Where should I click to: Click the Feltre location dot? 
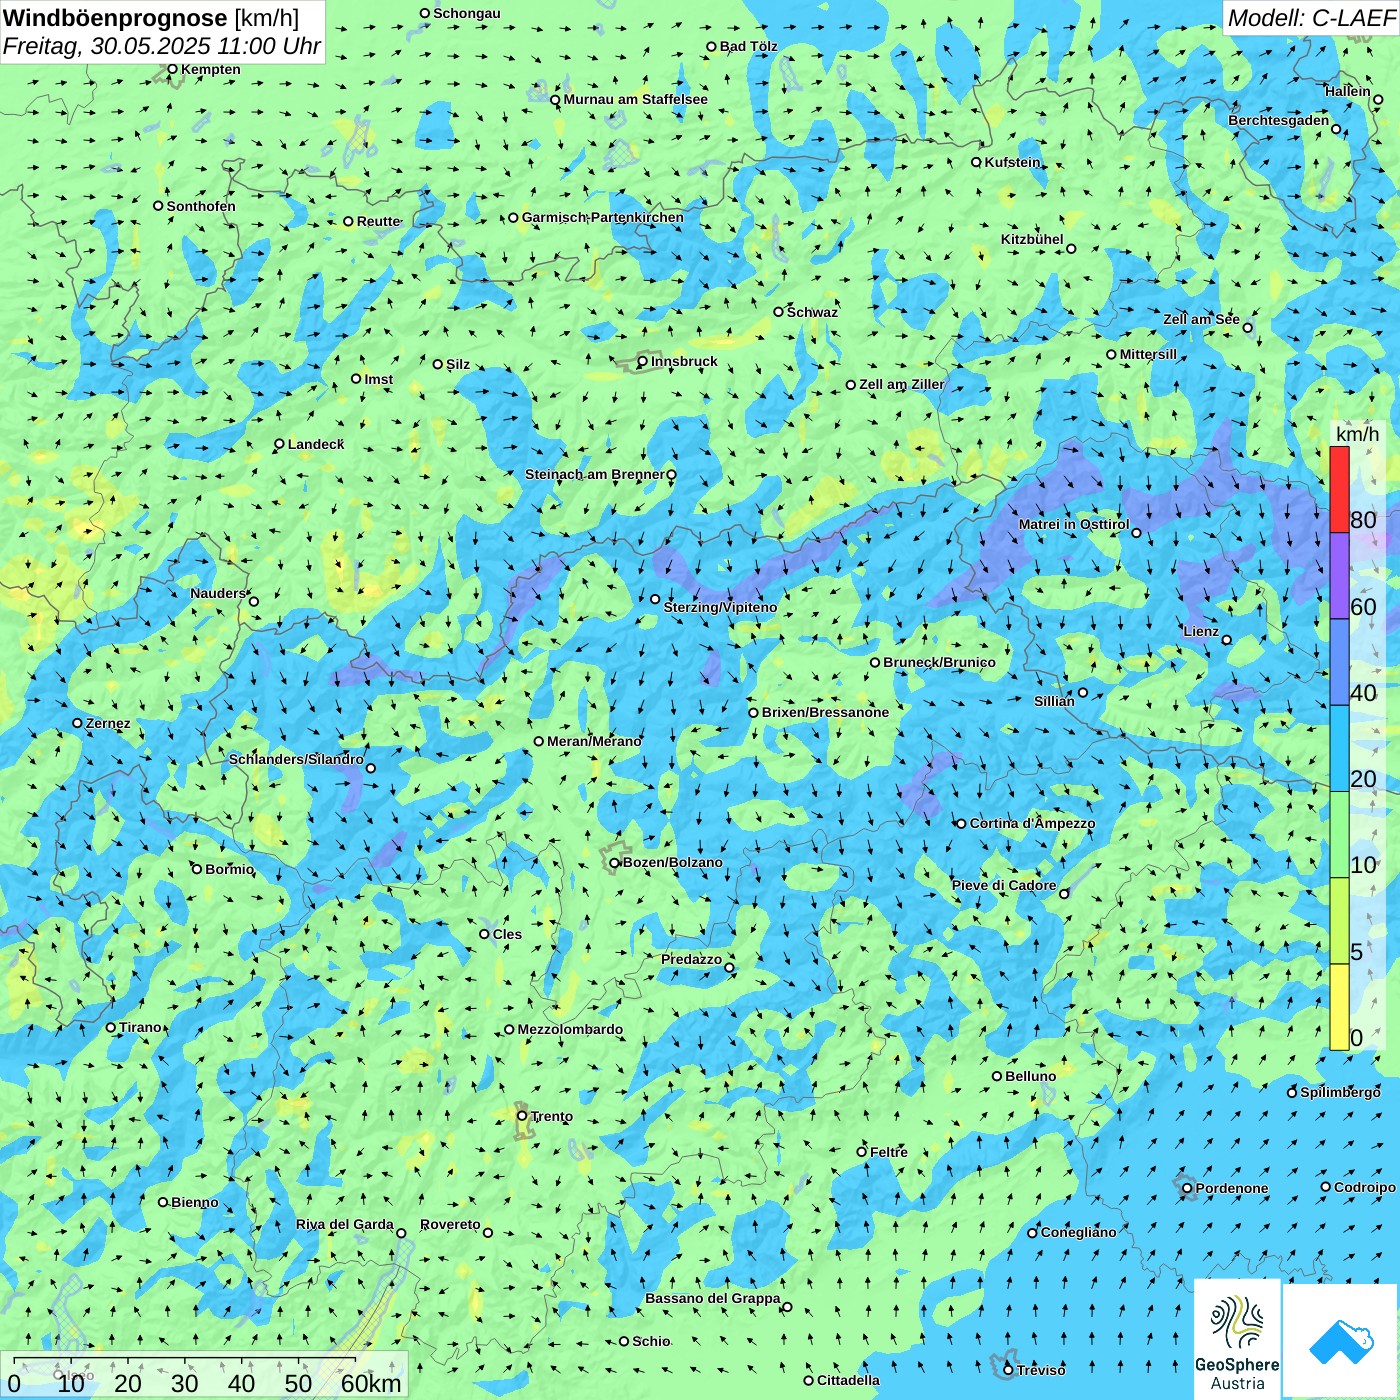click(x=862, y=1152)
